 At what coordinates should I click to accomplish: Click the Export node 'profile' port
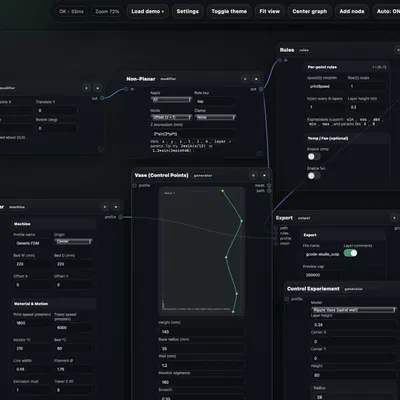(x=276, y=238)
